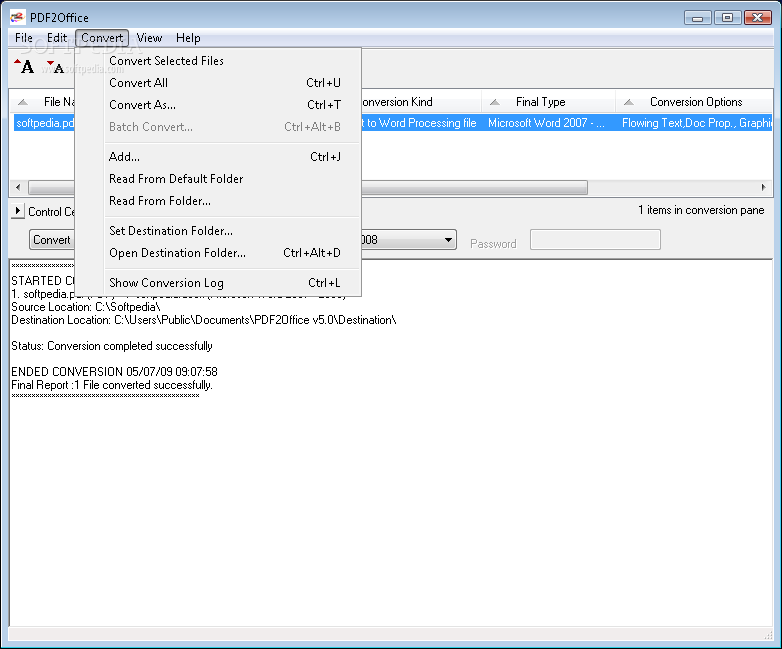The width and height of the screenshot is (782, 649).
Task: Maximize the PDF2Office window
Action: coord(727,18)
